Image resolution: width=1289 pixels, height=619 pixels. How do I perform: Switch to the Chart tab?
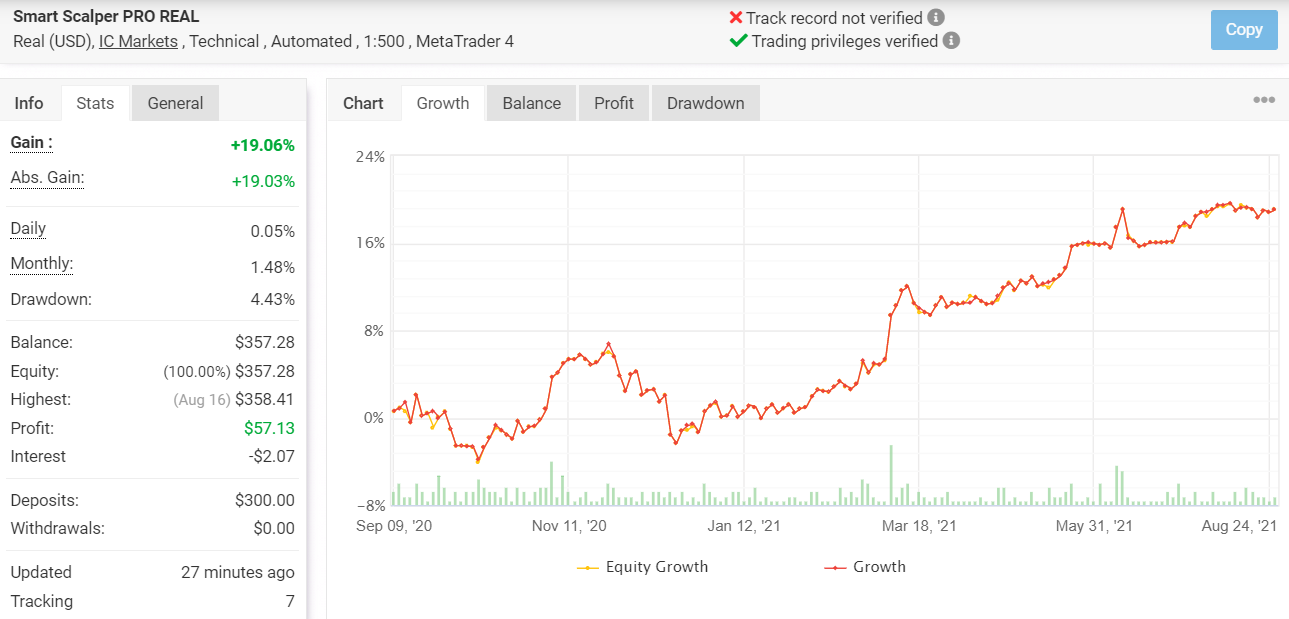[363, 102]
